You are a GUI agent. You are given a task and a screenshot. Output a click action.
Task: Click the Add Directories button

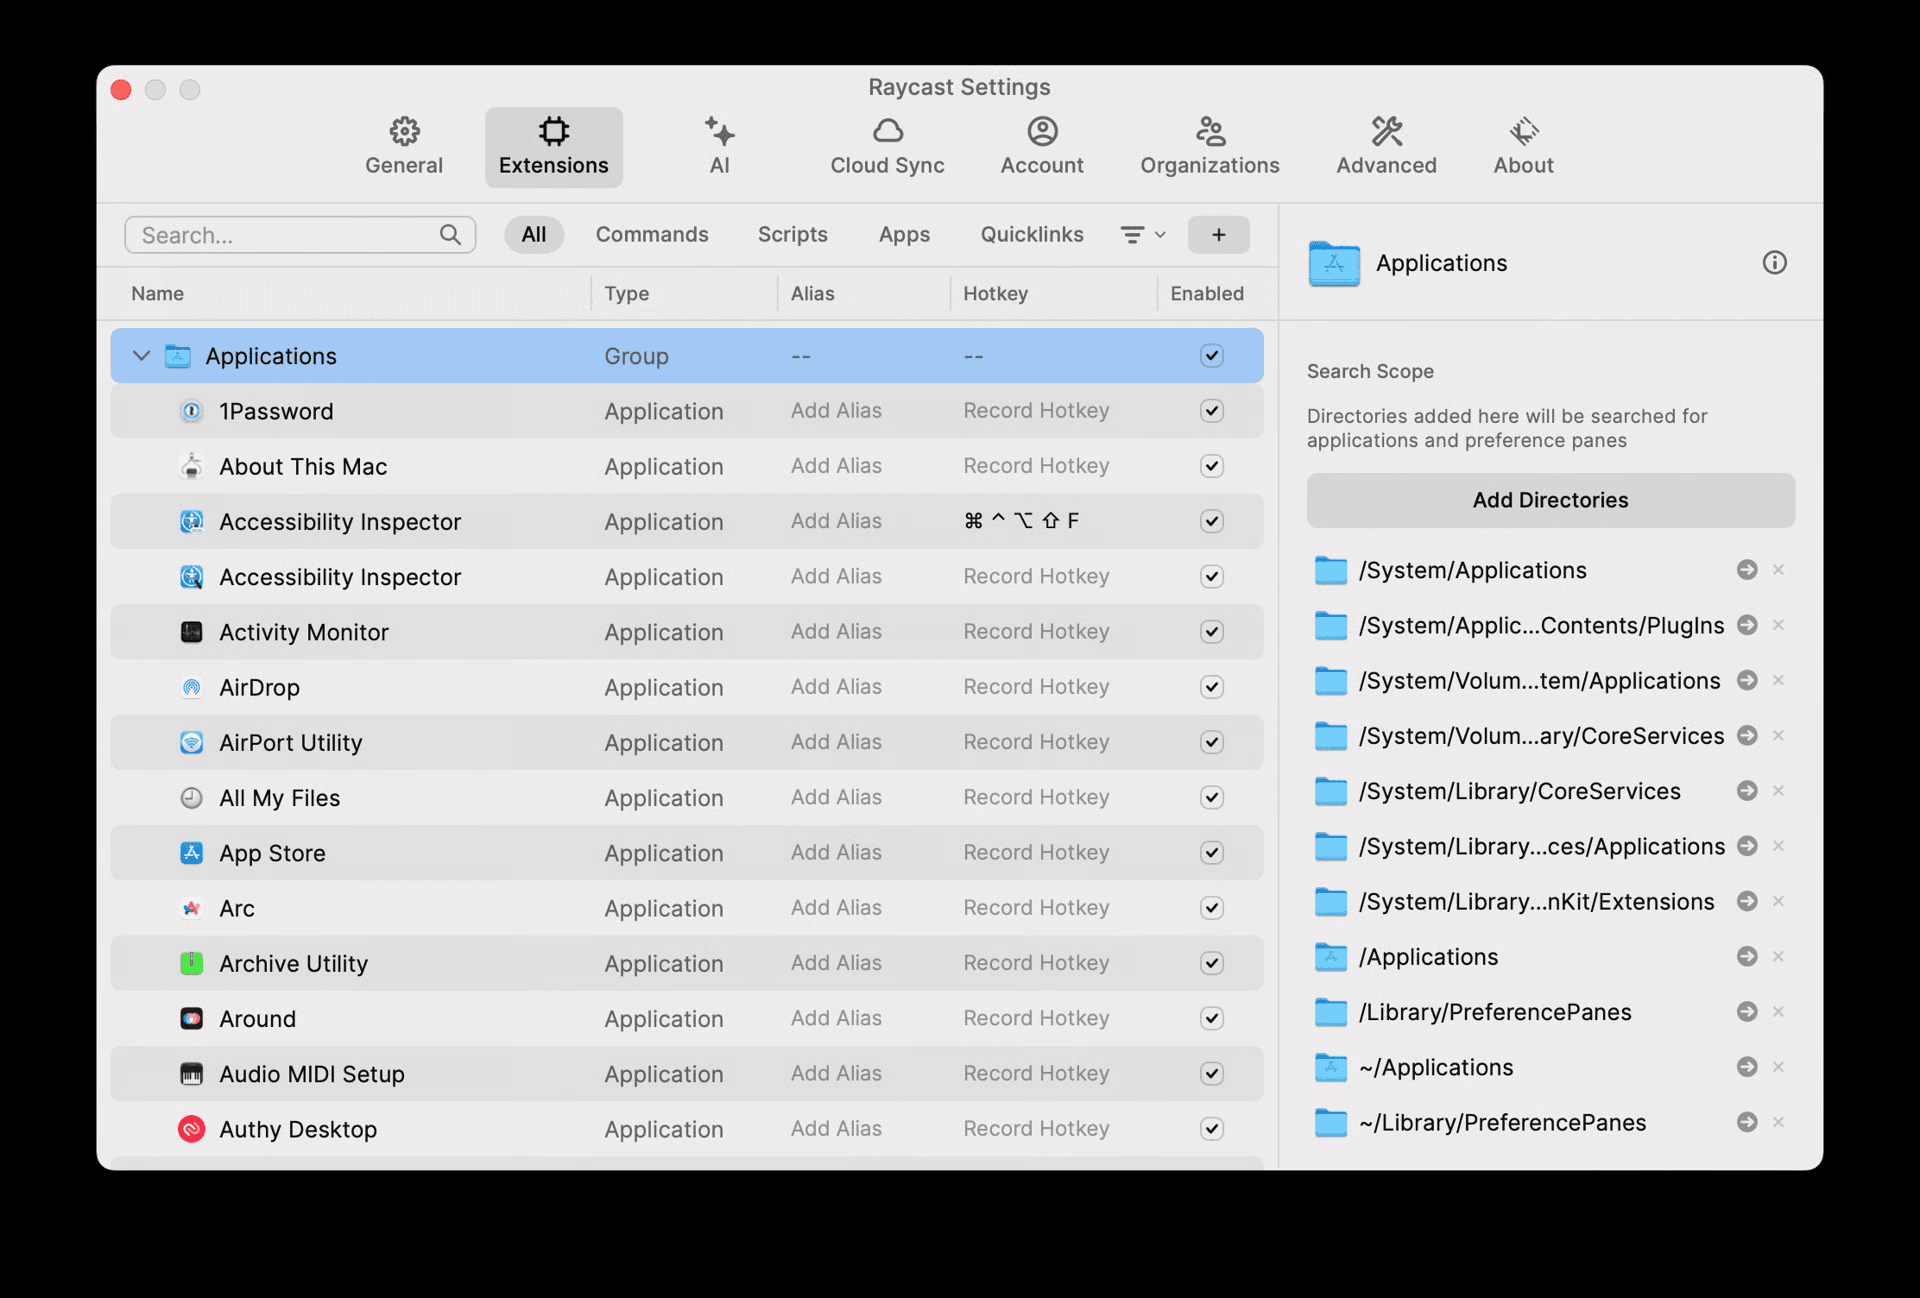point(1549,500)
